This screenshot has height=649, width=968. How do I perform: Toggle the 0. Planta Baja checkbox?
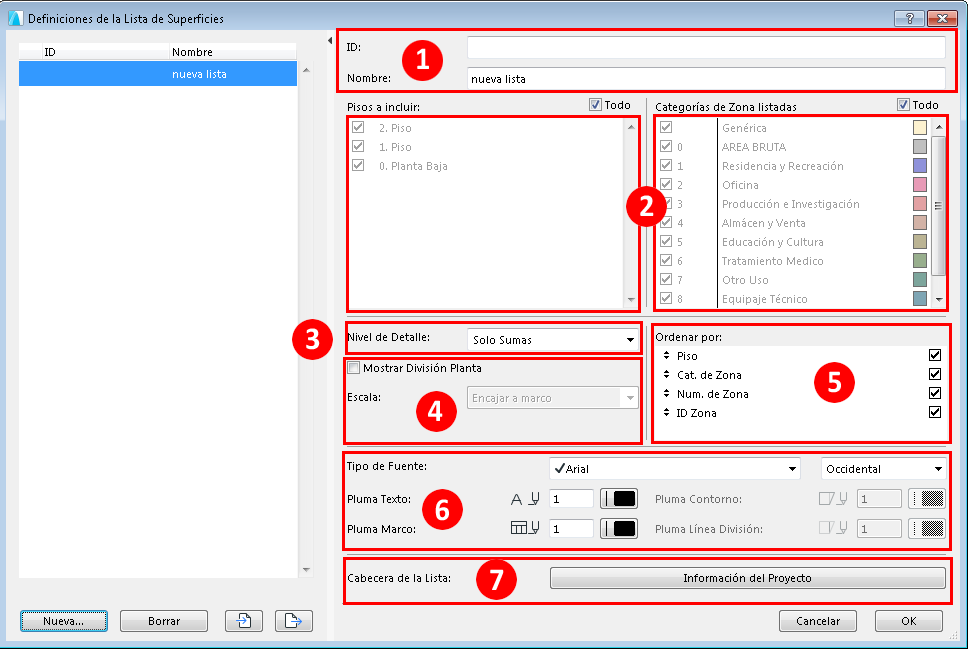(358, 165)
